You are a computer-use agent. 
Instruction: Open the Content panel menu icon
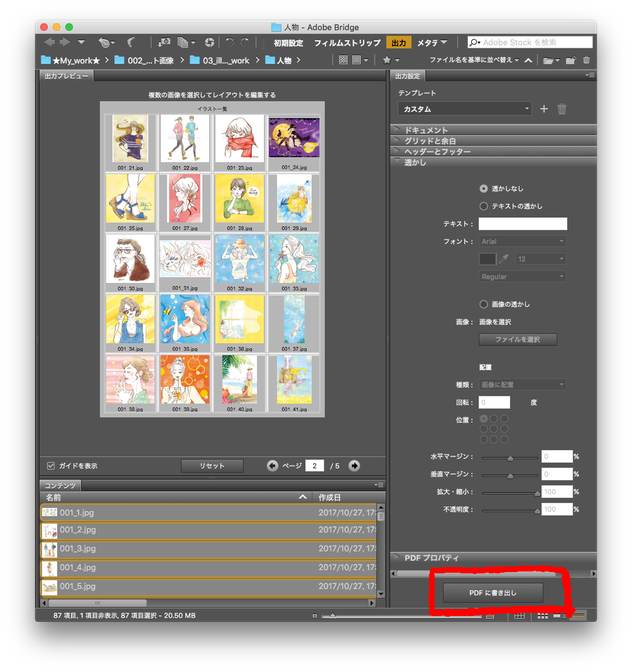click(x=379, y=485)
